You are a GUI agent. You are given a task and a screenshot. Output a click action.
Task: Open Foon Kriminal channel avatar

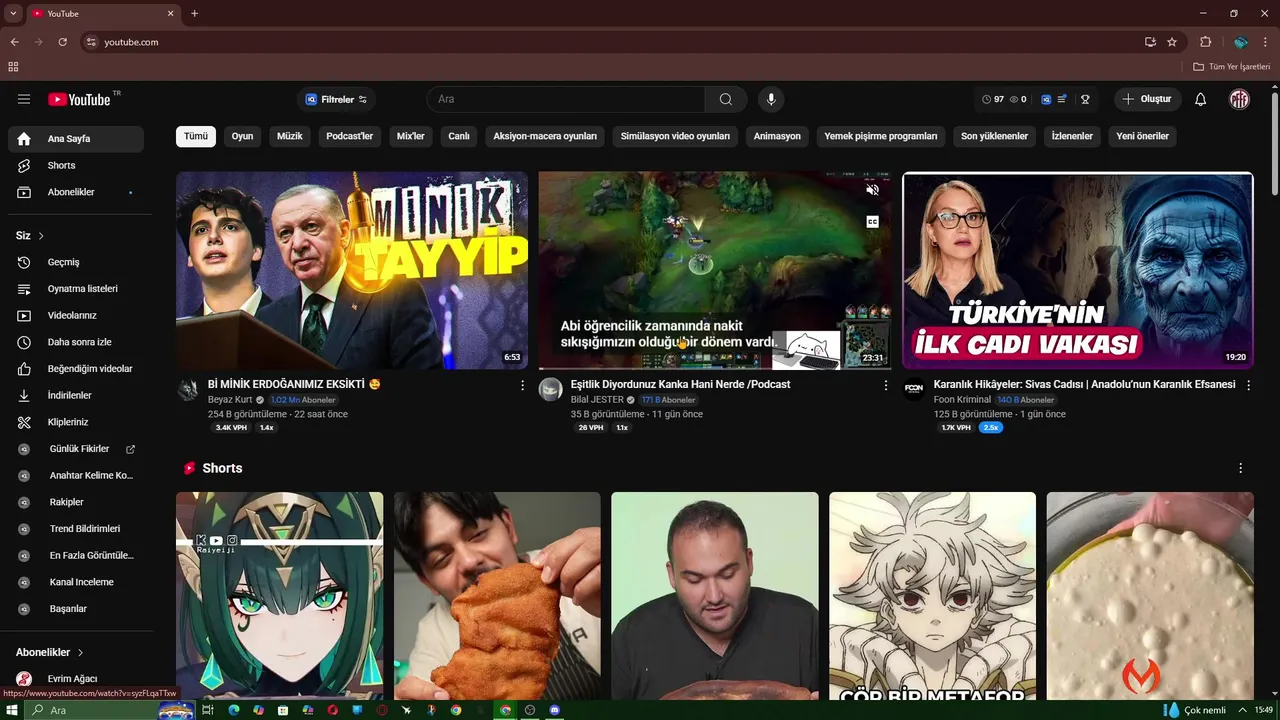[x=914, y=389]
